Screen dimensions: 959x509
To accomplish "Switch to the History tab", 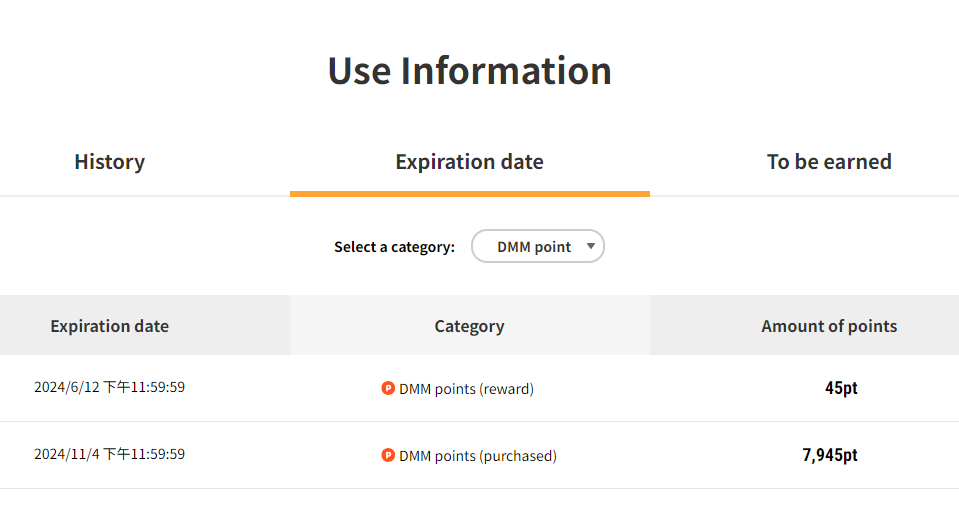I will [x=109, y=162].
